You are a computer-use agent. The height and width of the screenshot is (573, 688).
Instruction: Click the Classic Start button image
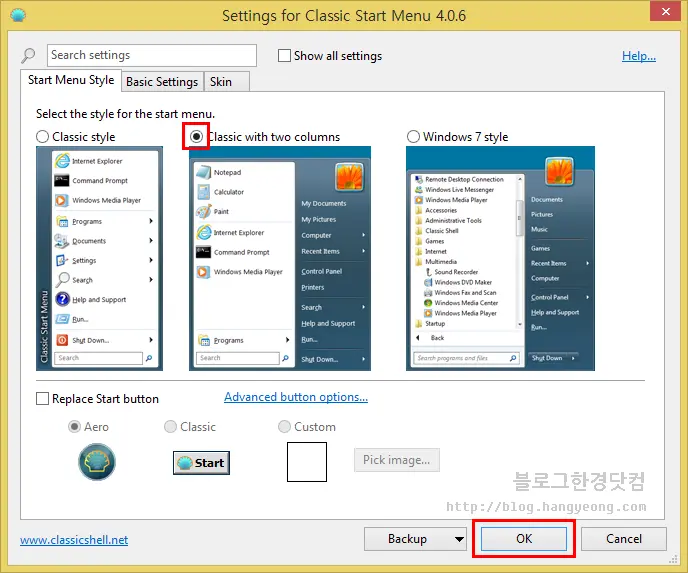pos(201,462)
